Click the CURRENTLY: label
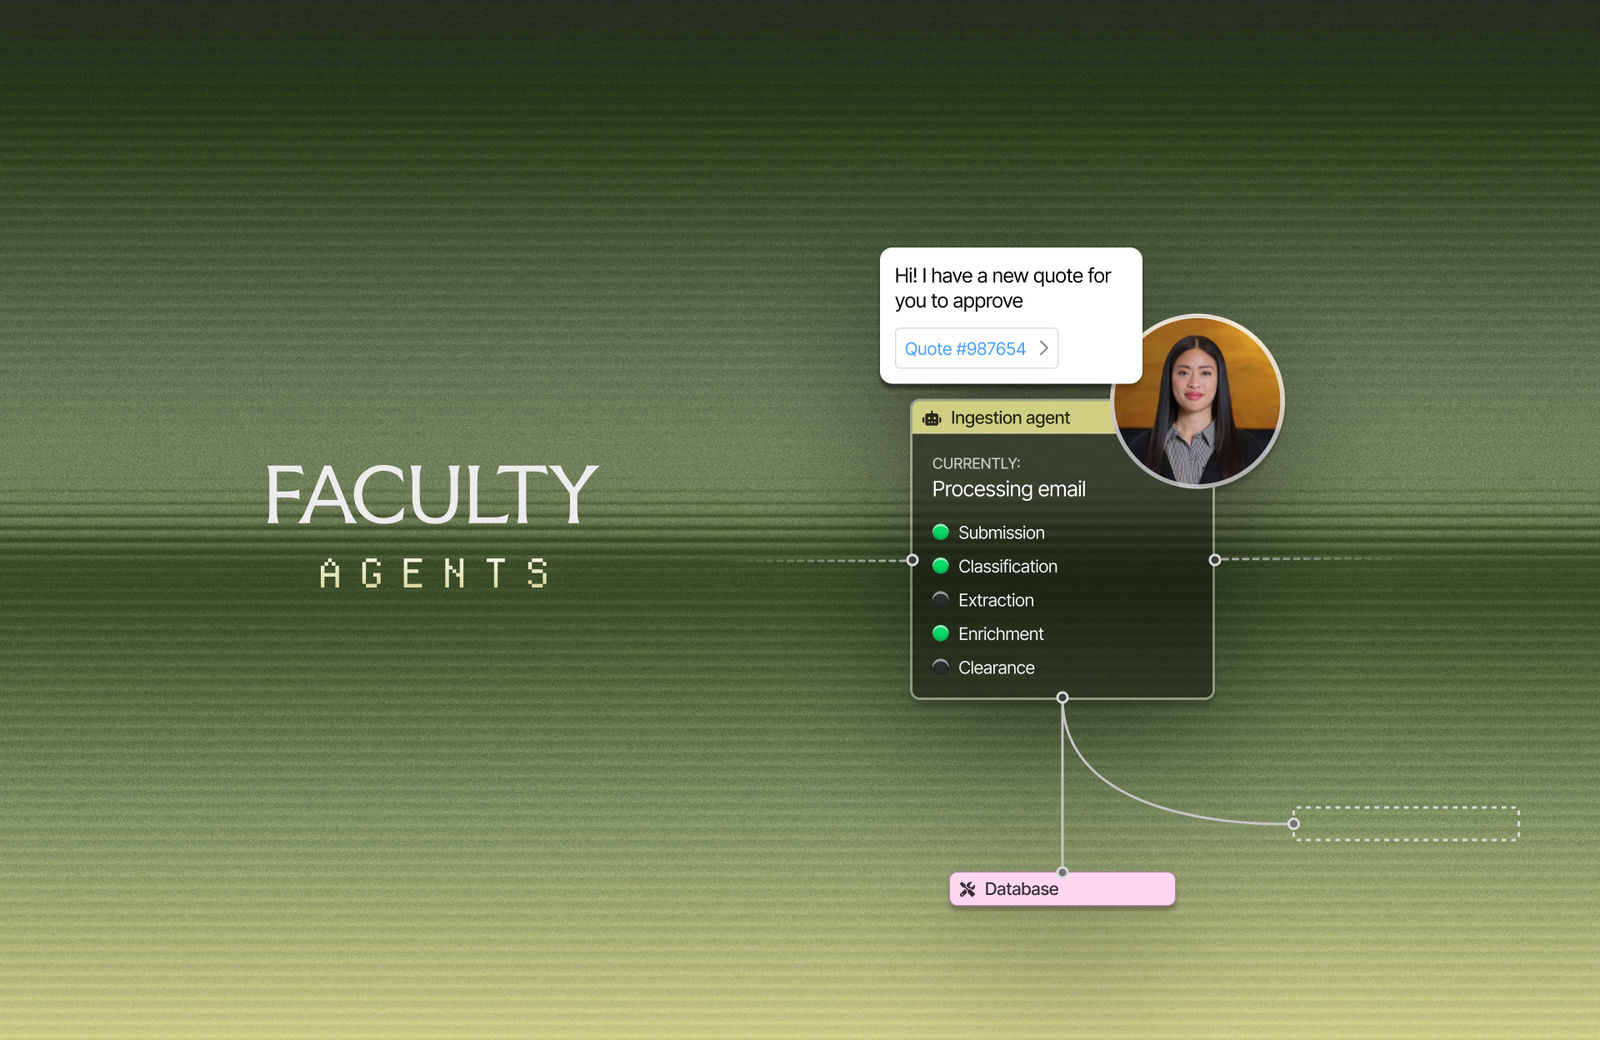 976,463
